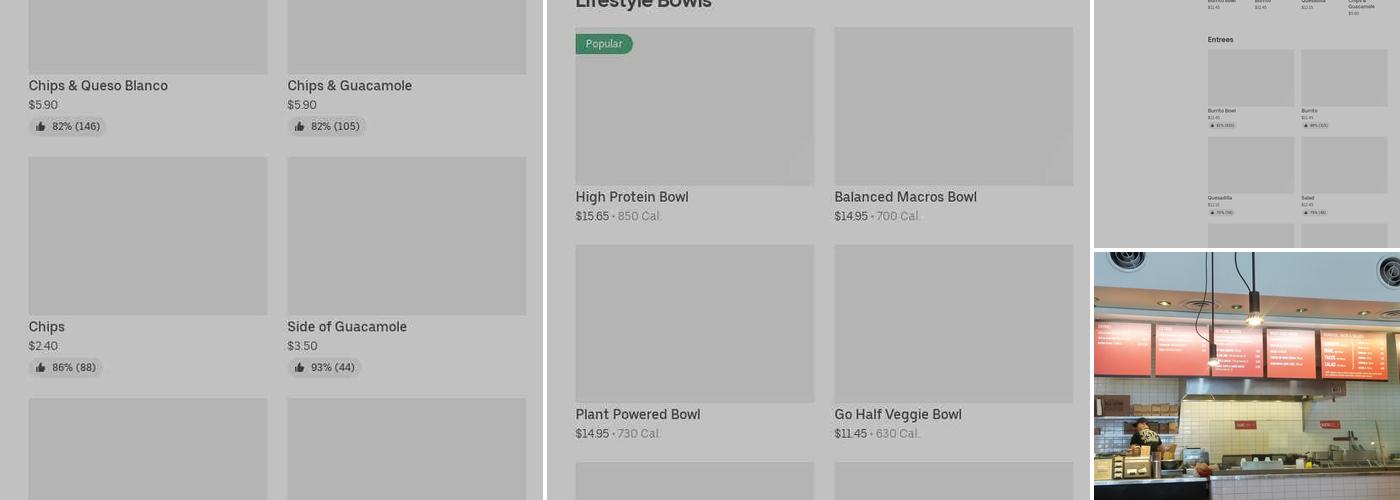The width and height of the screenshot is (1400, 500).
Task: Open the Entrees Salad item image
Action: pyautogui.click(x=1343, y=165)
